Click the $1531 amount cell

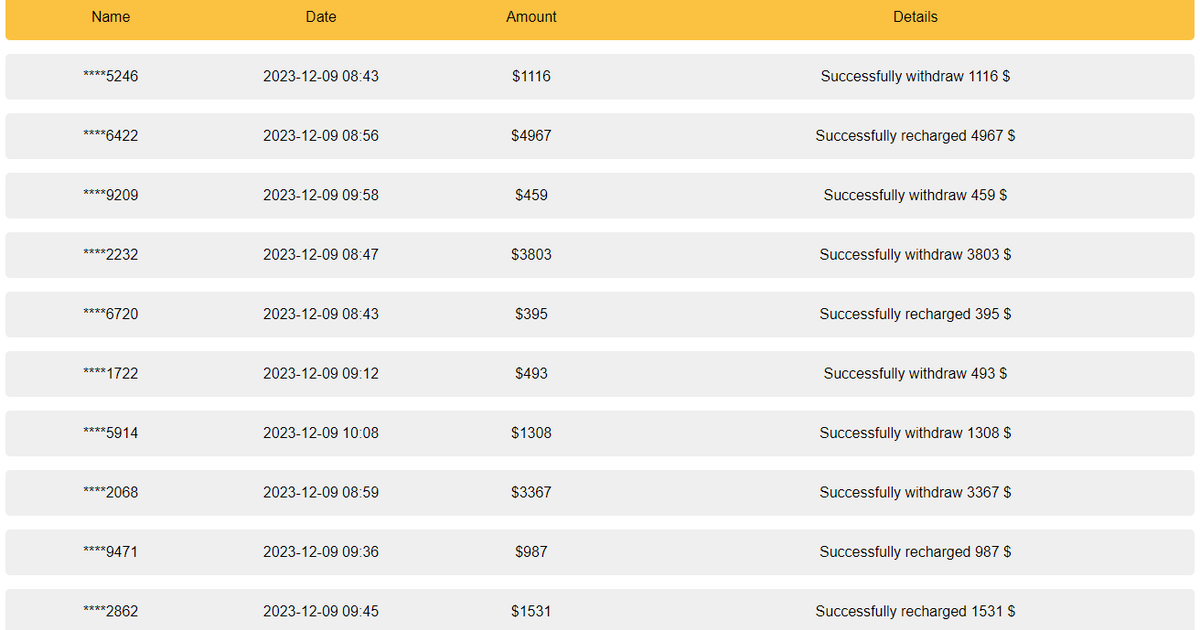coord(531,611)
